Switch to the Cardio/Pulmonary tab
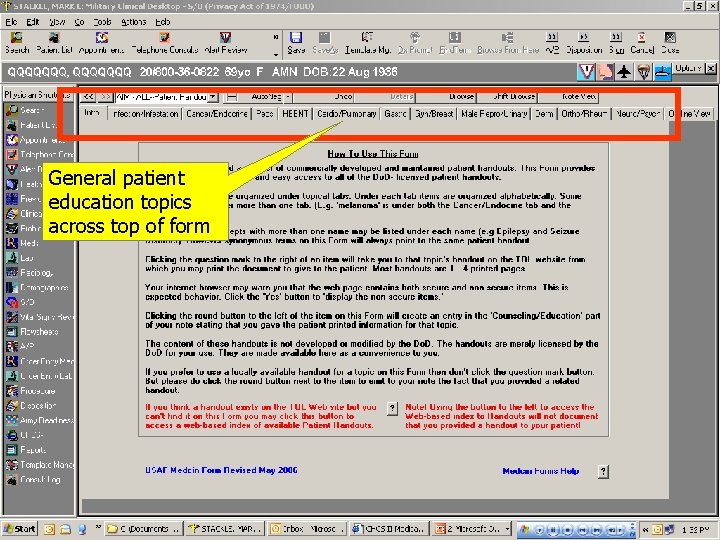 (x=347, y=113)
